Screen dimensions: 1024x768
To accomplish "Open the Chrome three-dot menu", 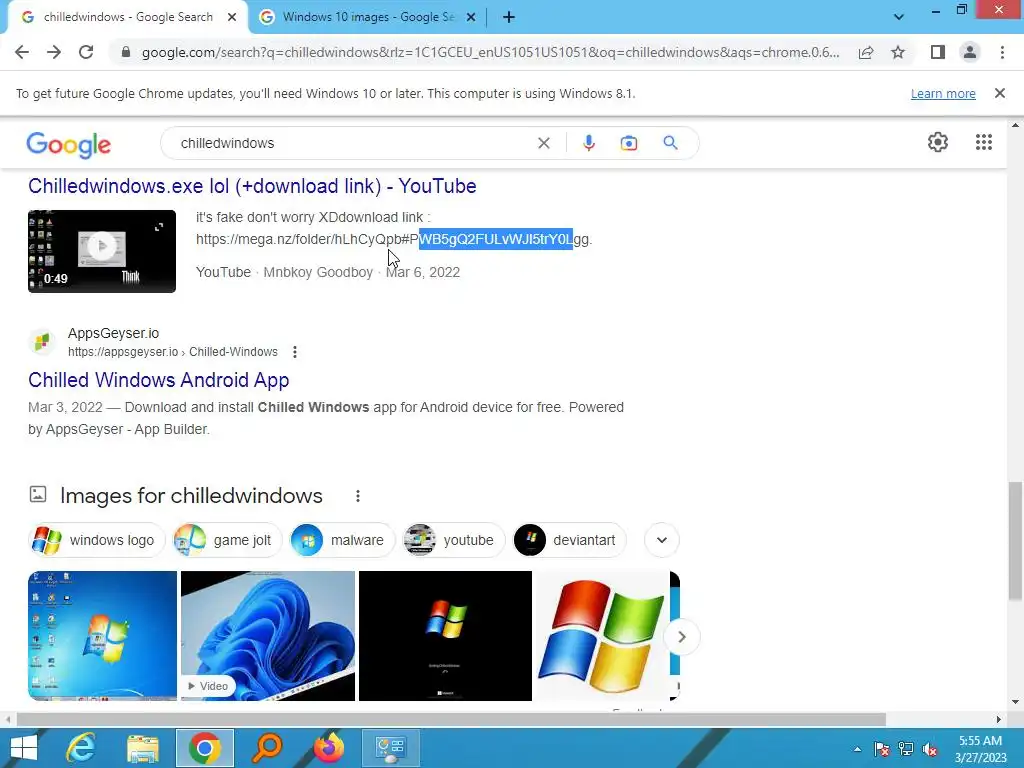I will [1002, 52].
